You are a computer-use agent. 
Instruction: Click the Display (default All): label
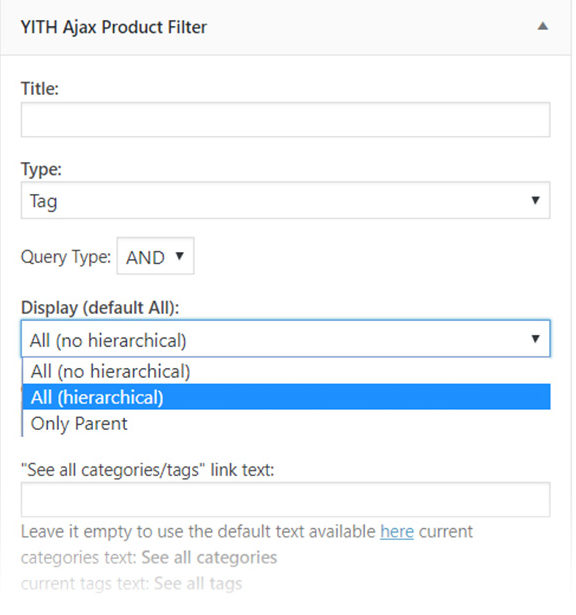point(100,308)
